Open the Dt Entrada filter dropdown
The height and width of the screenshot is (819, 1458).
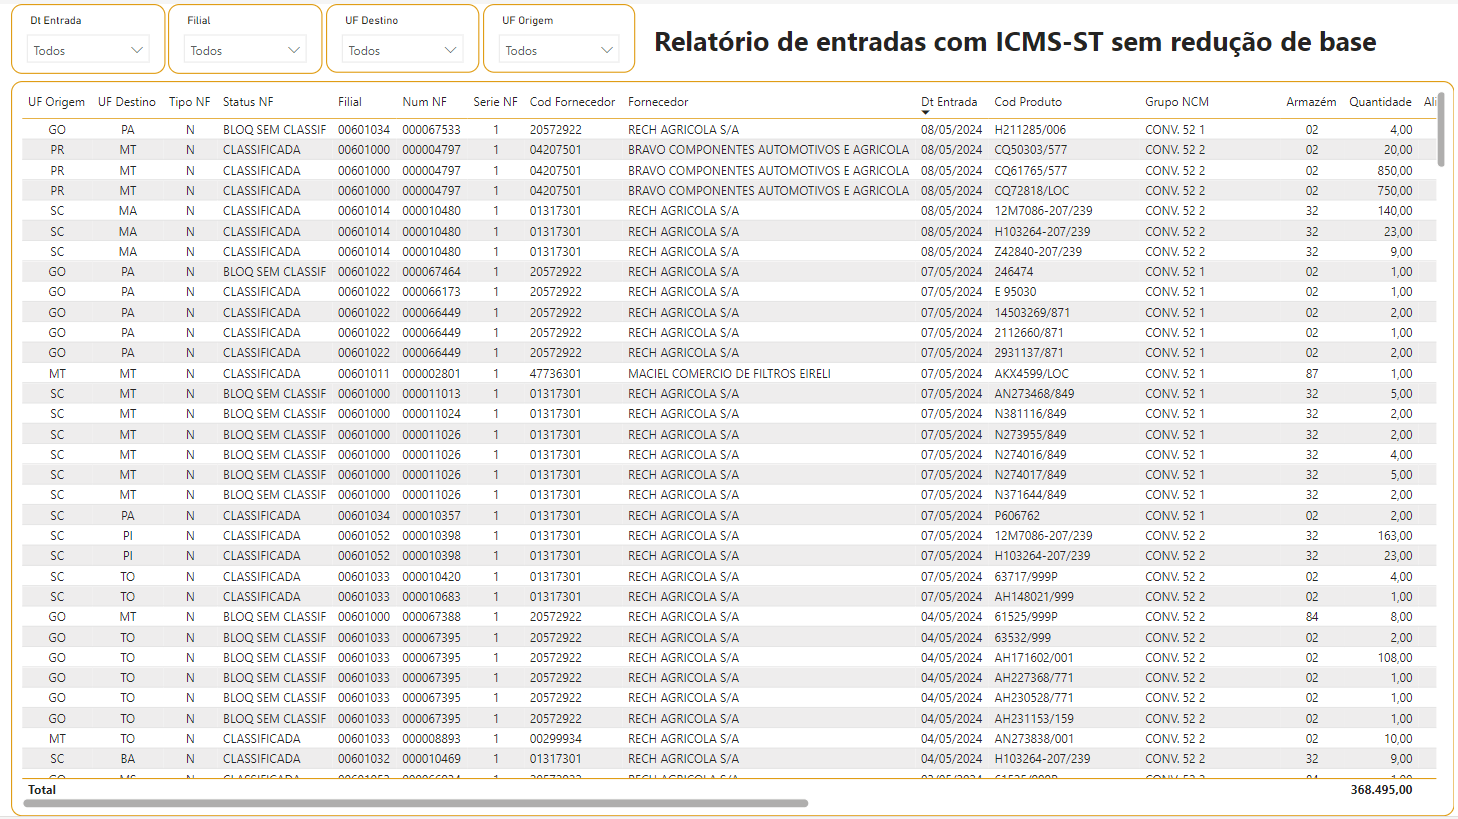coord(88,50)
